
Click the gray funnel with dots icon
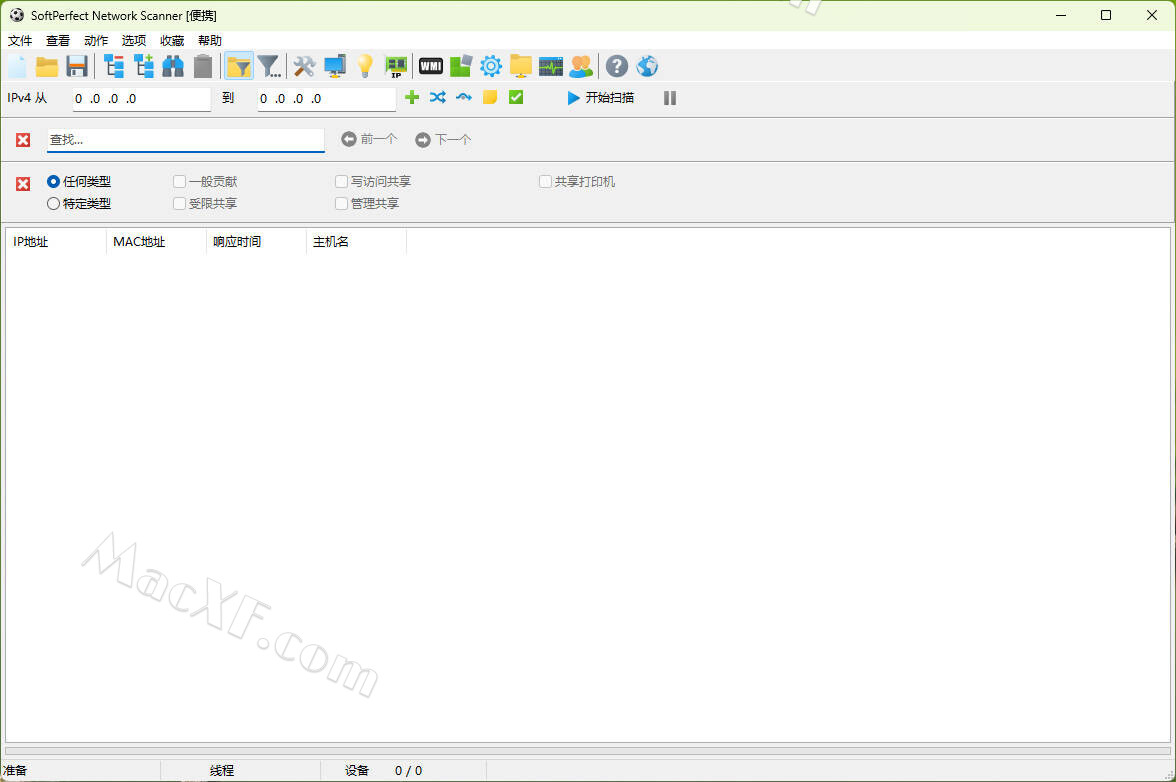click(x=268, y=67)
